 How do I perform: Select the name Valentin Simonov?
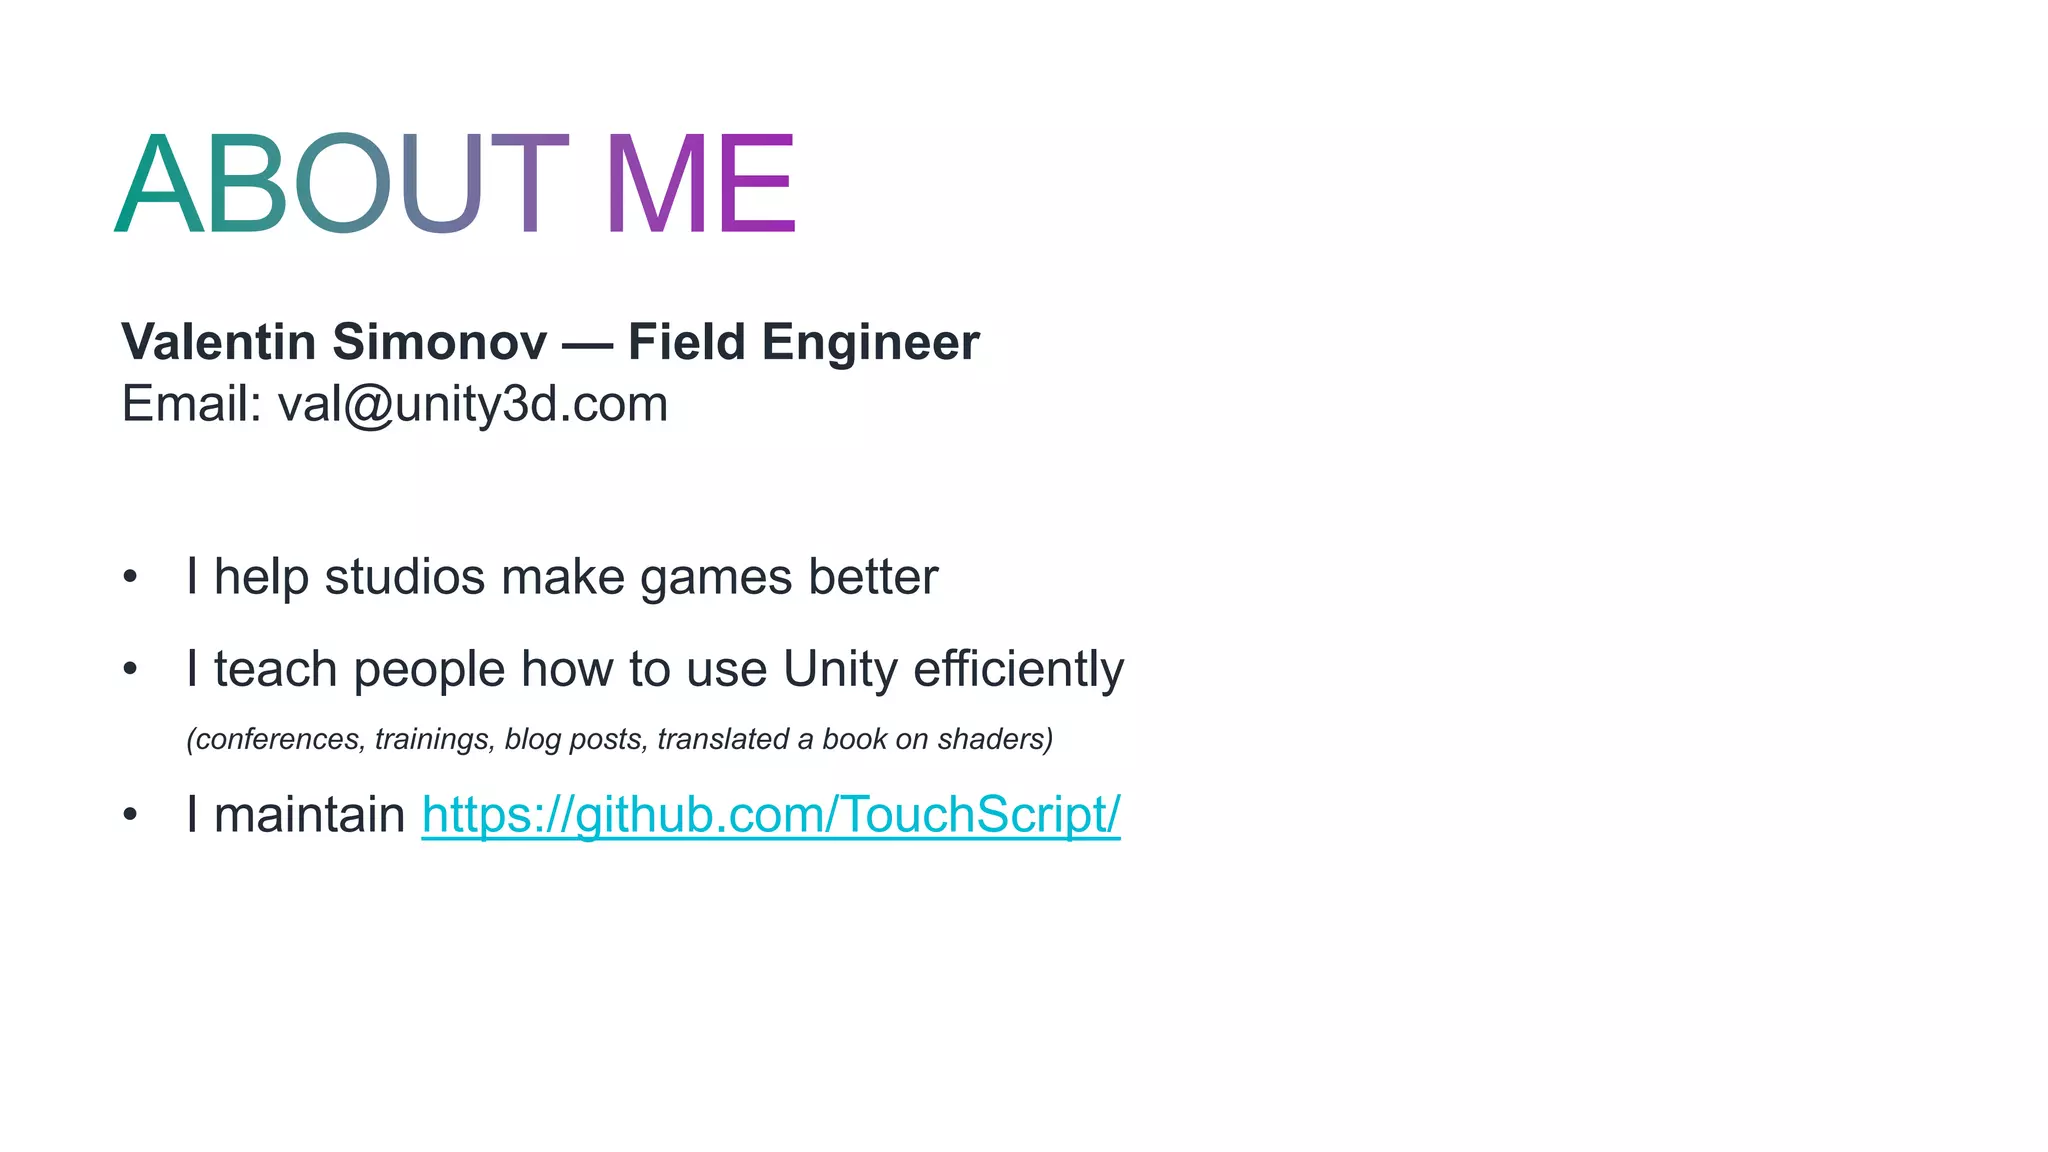point(334,343)
